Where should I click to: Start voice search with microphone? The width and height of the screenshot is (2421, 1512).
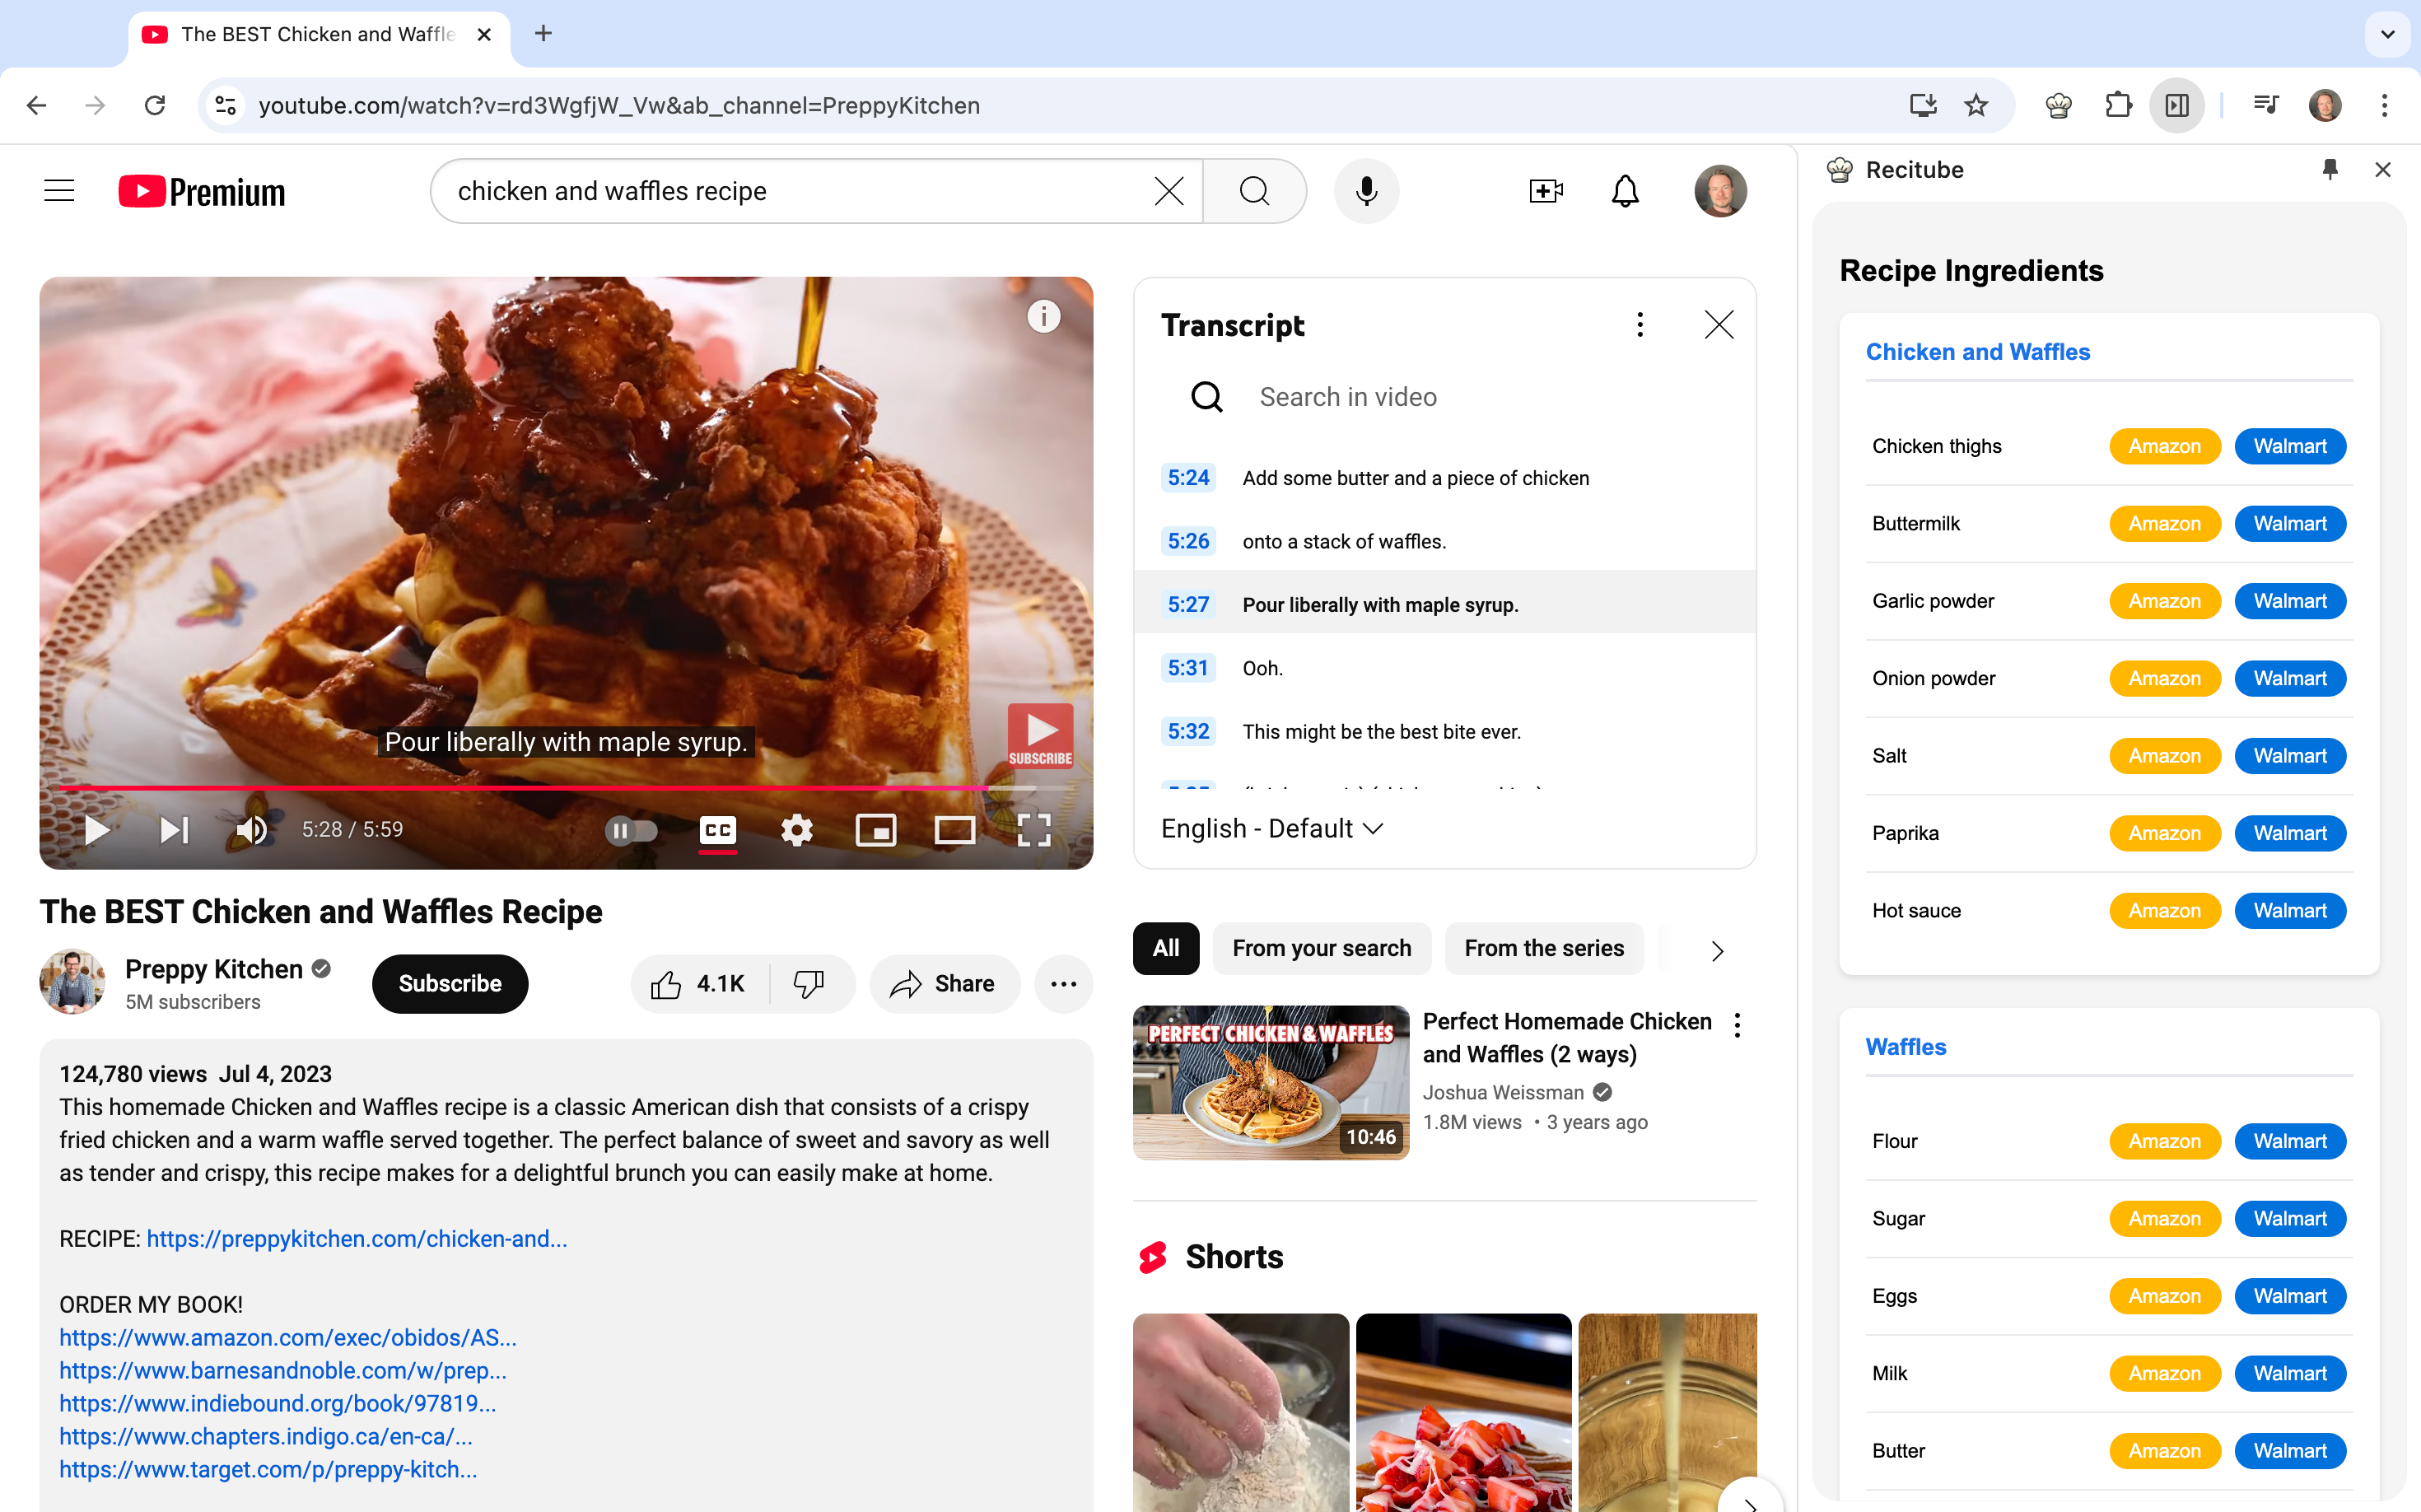click(x=1366, y=190)
